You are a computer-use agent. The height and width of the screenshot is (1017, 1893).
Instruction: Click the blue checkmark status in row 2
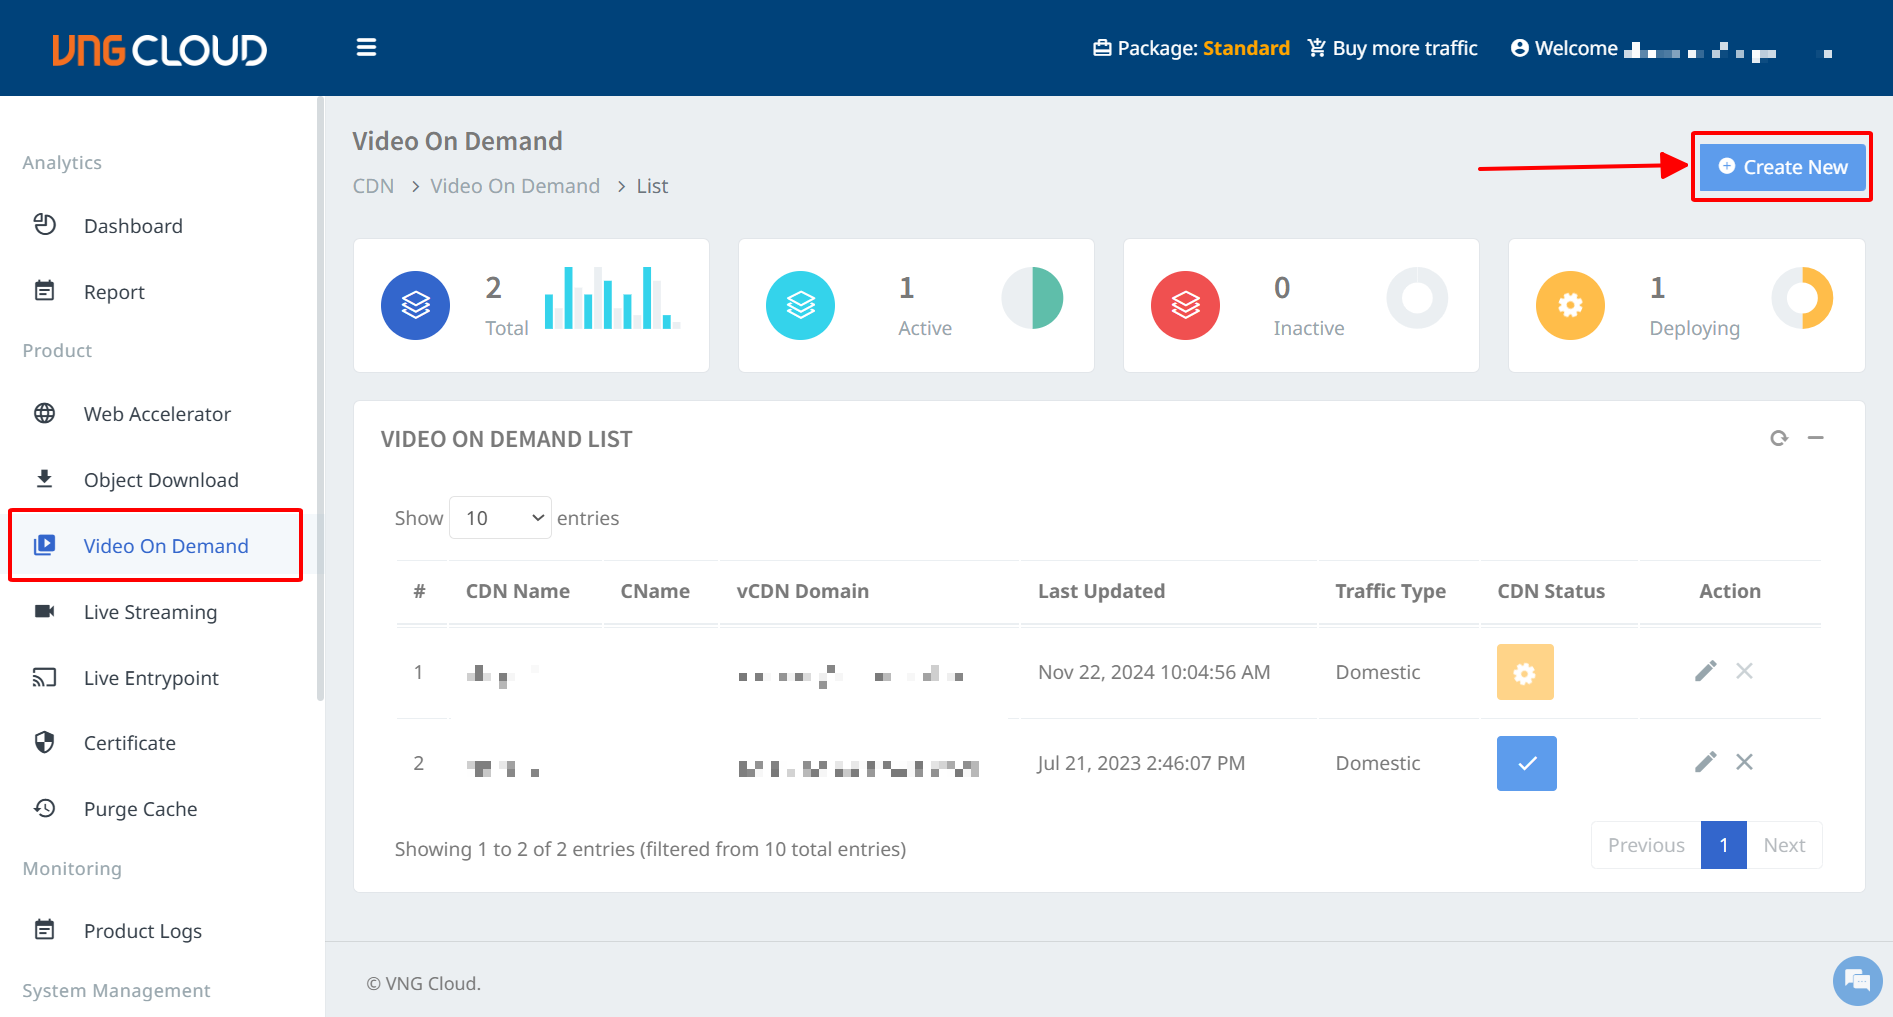(x=1526, y=764)
